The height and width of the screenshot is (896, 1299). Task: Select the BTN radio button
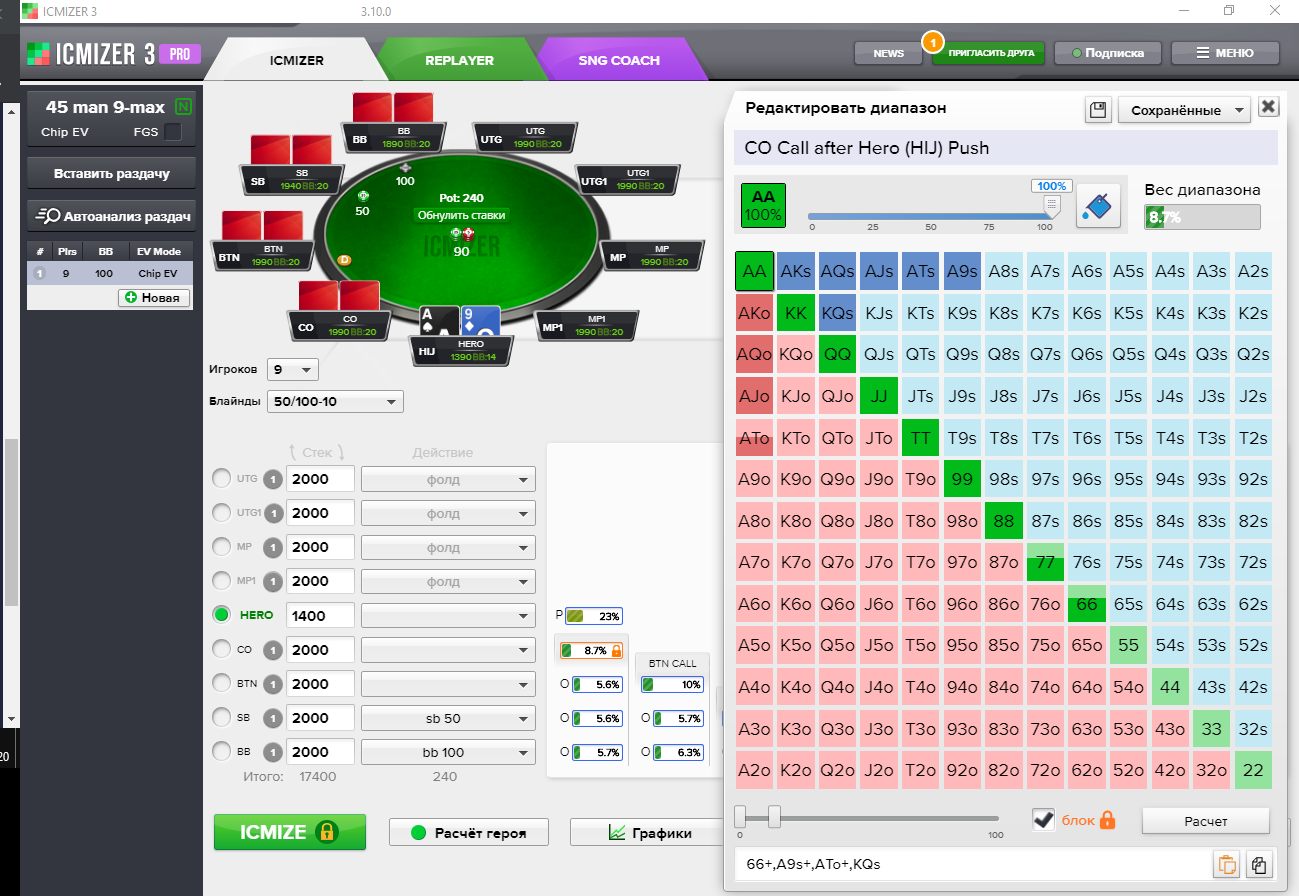click(x=221, y=684)
